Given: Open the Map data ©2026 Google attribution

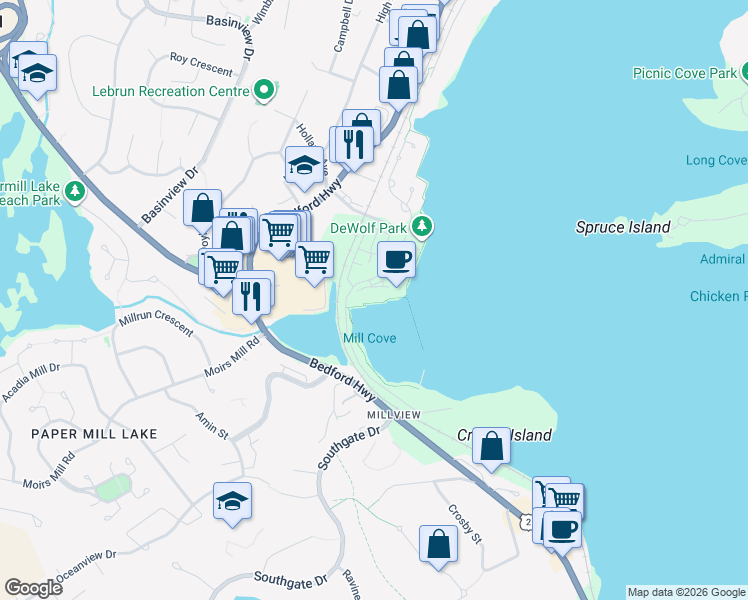Looking at the screenshot, I should [686, 592].
